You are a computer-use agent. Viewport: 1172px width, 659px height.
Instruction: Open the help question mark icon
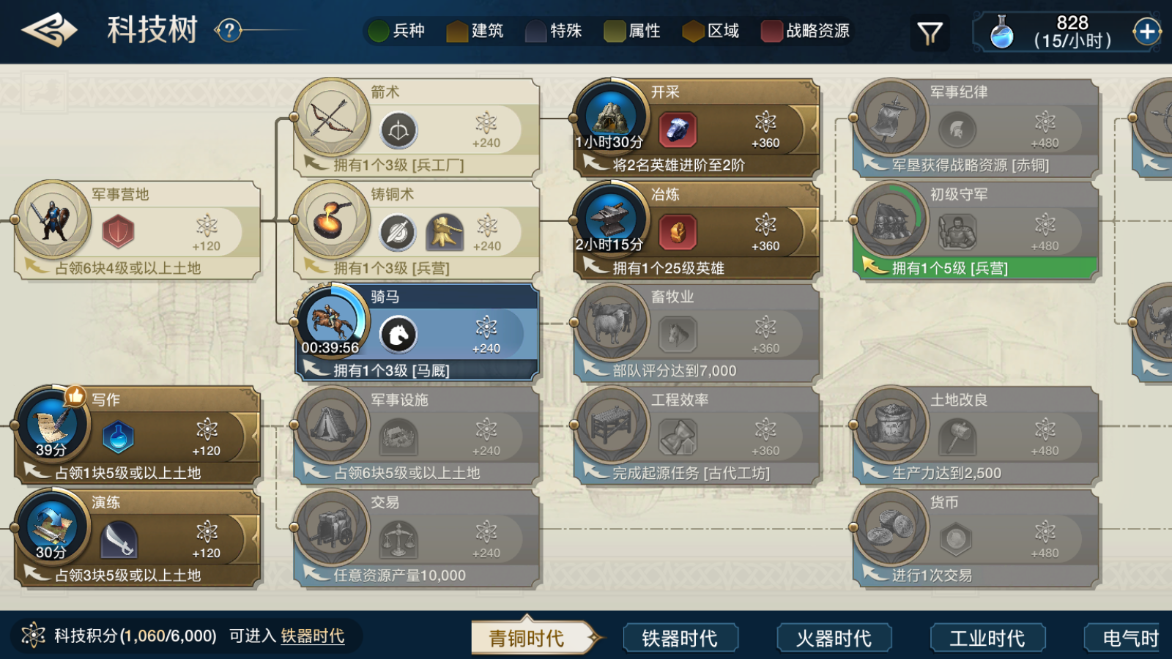229,31
